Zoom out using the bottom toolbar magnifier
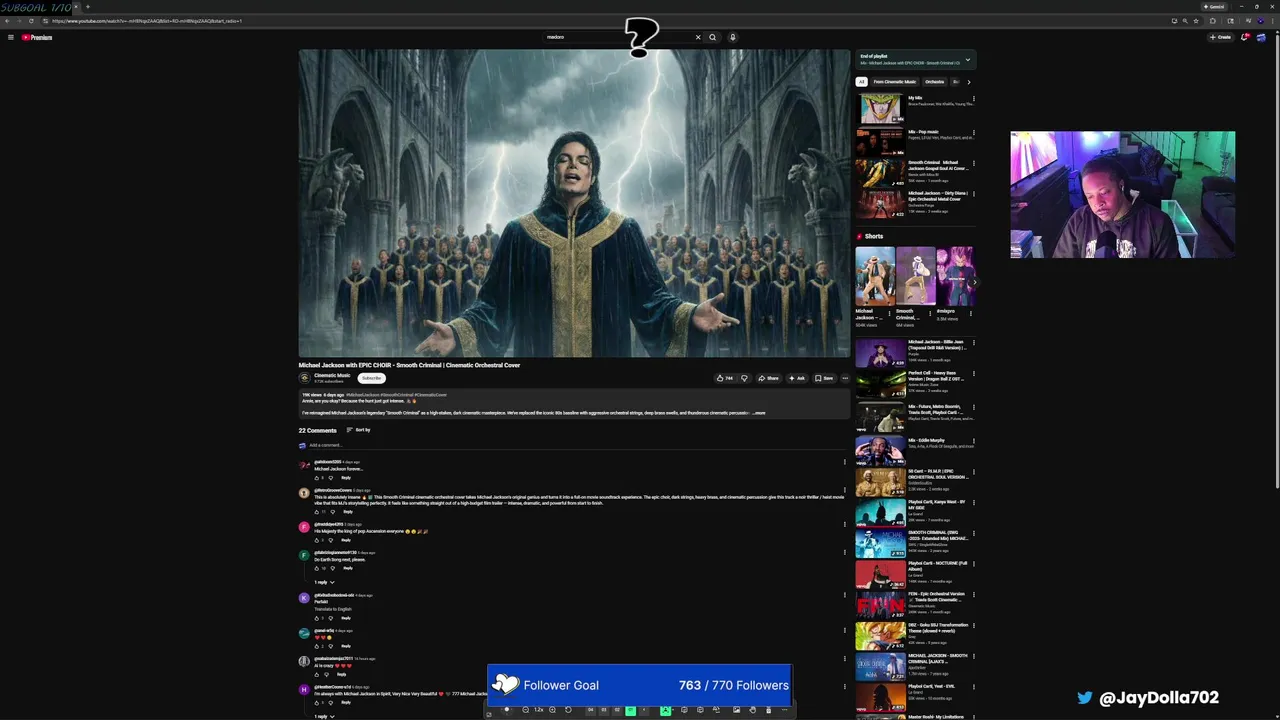 coord(525,710)
